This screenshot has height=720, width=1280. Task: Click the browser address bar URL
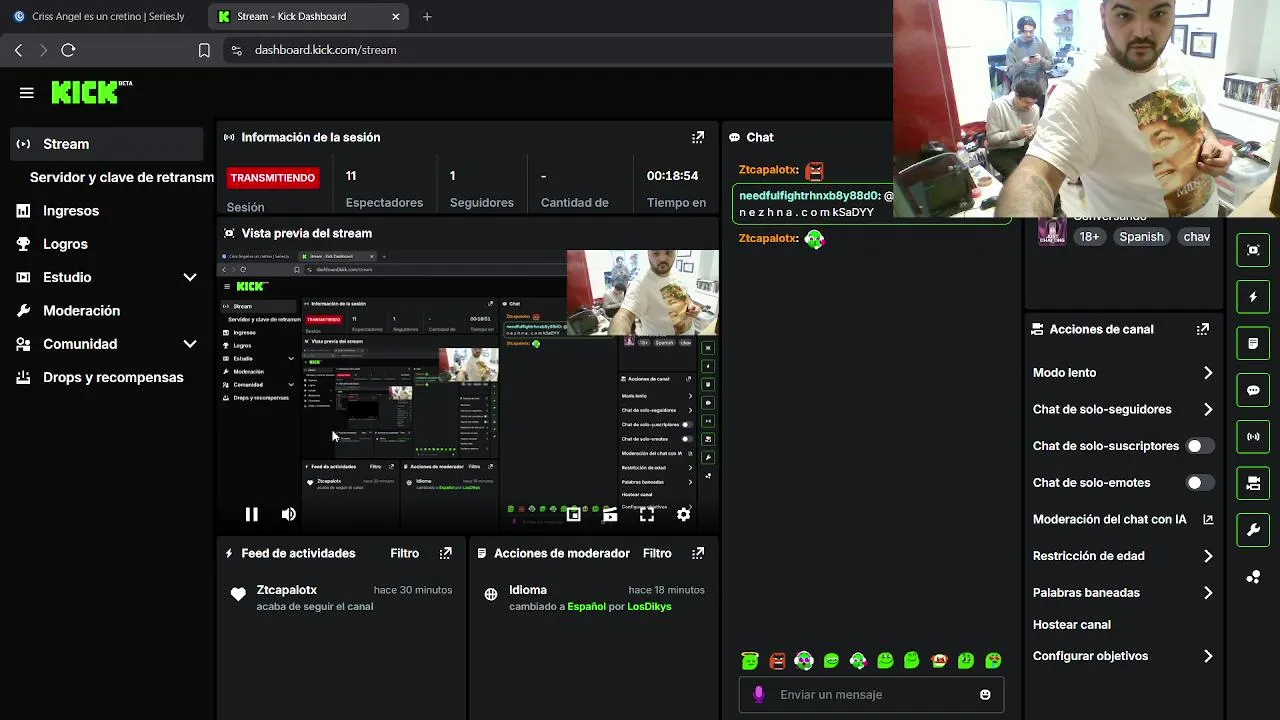(325, 50)
